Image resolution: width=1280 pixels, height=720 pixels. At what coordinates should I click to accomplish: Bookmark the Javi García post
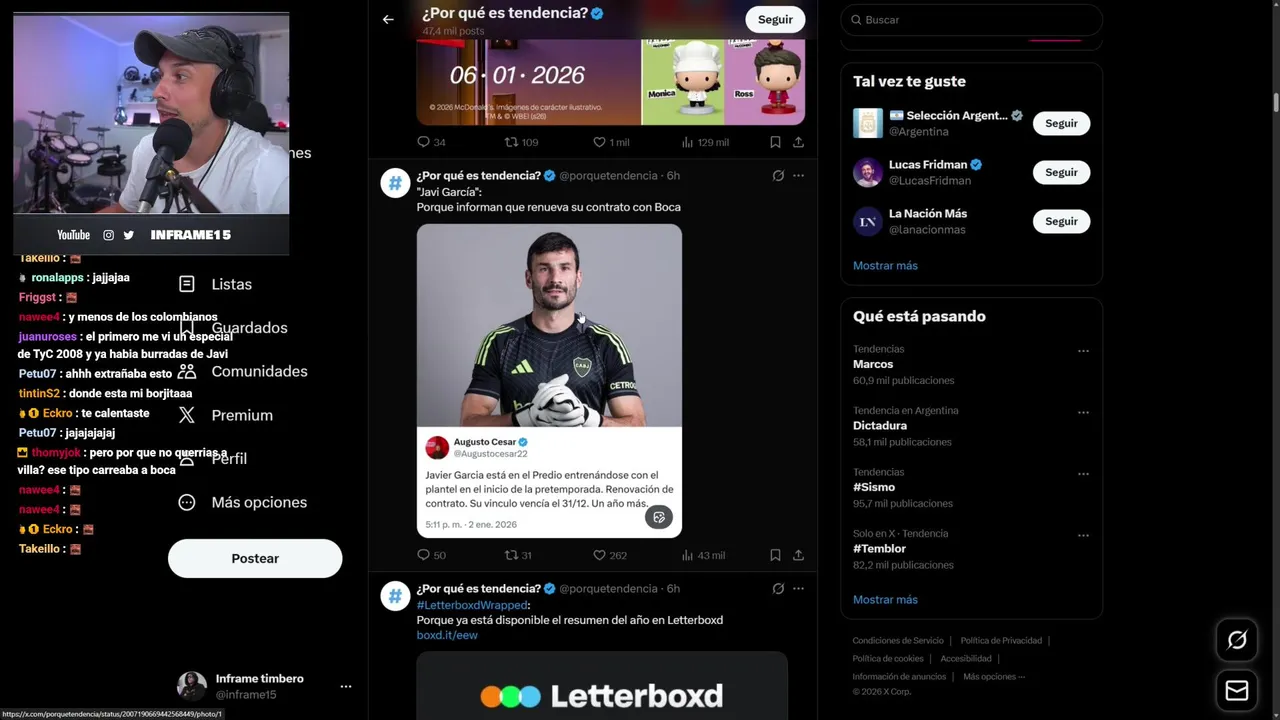(x=775, y=555)
